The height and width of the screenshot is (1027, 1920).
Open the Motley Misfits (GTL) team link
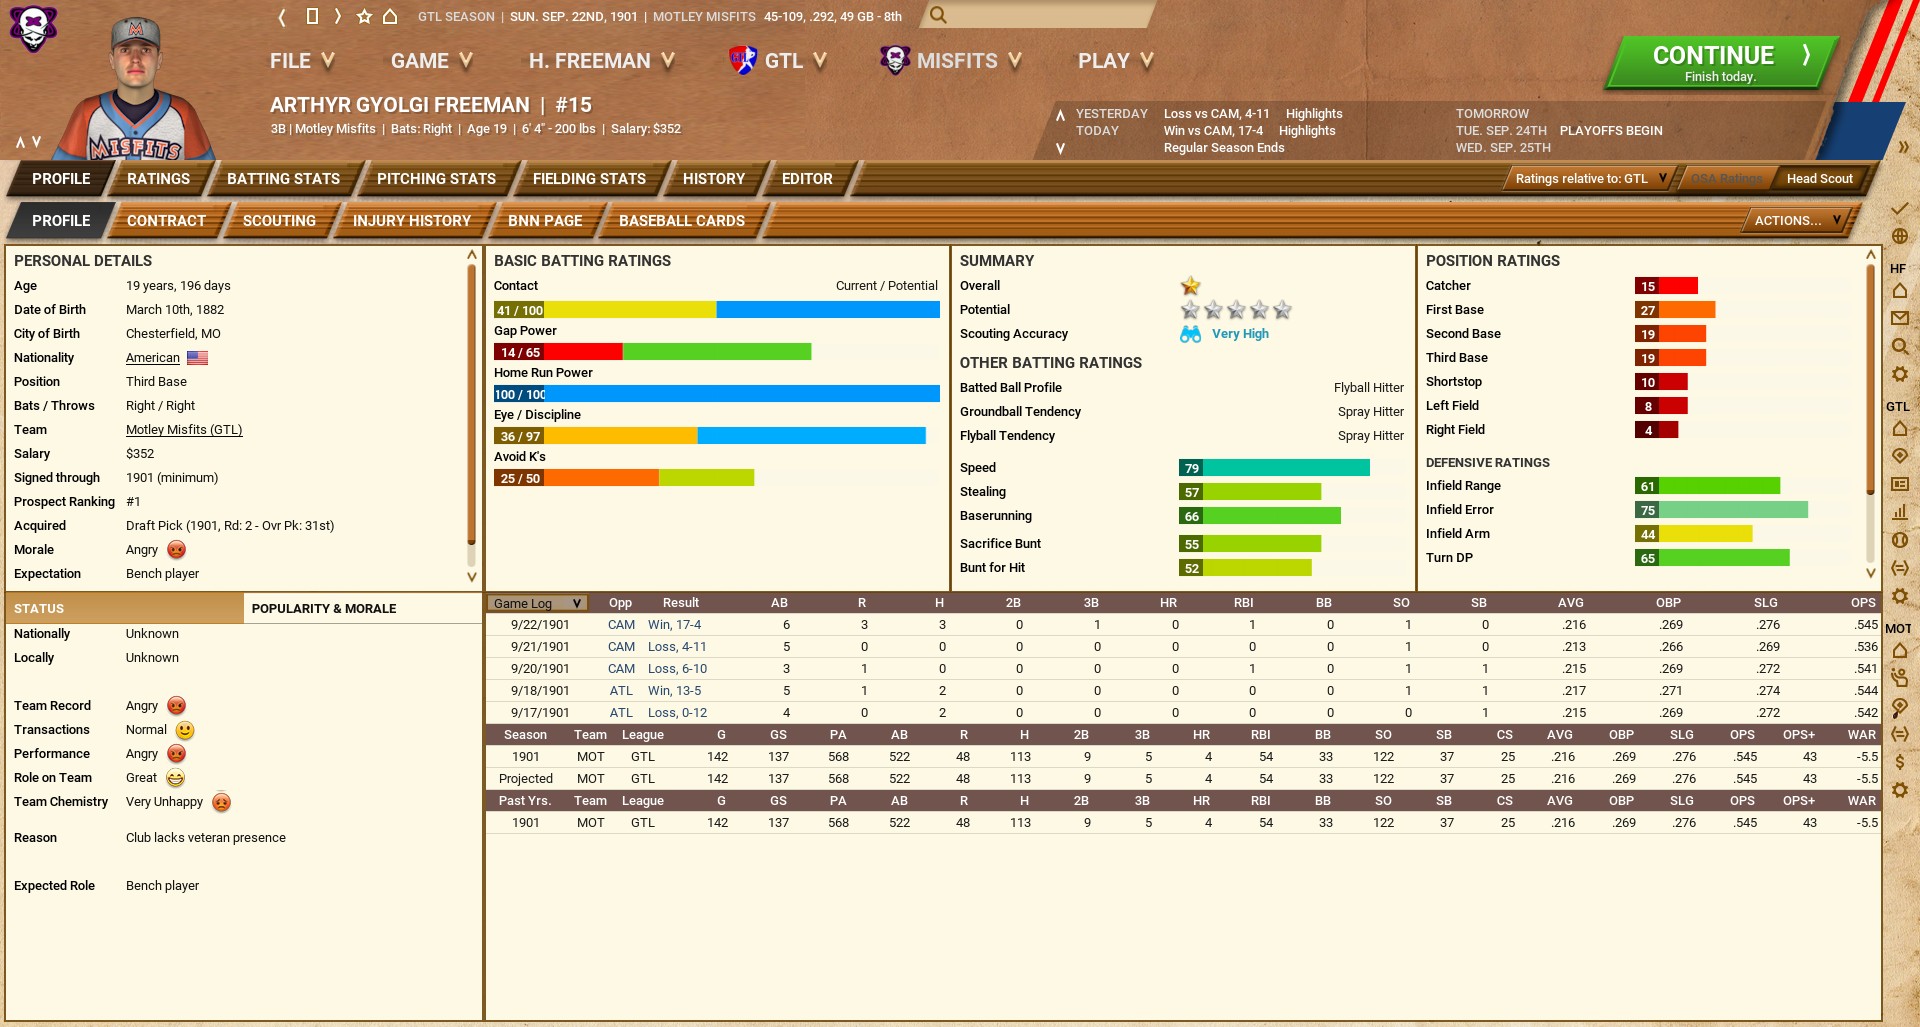click(x=184, y=430)
